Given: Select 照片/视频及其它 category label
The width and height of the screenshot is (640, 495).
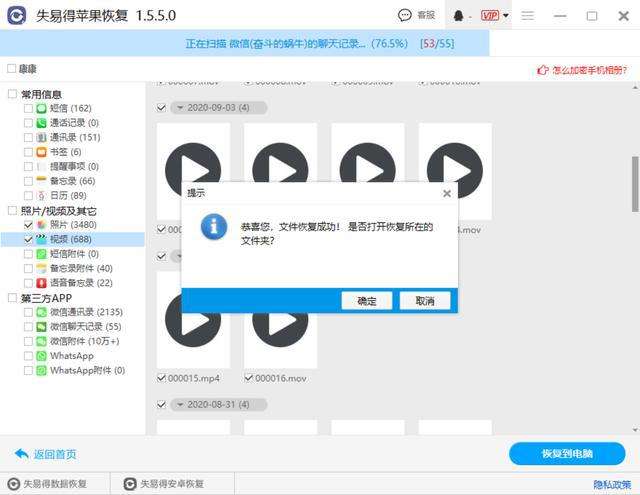Looking at the screenshot, I should point(58,211).
